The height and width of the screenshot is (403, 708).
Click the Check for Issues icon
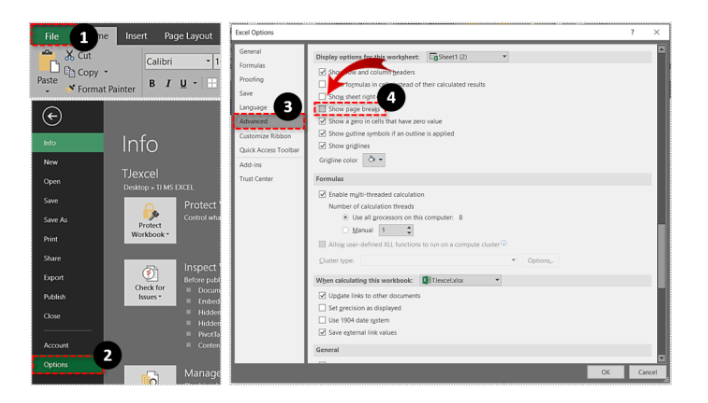coord(150,273)
